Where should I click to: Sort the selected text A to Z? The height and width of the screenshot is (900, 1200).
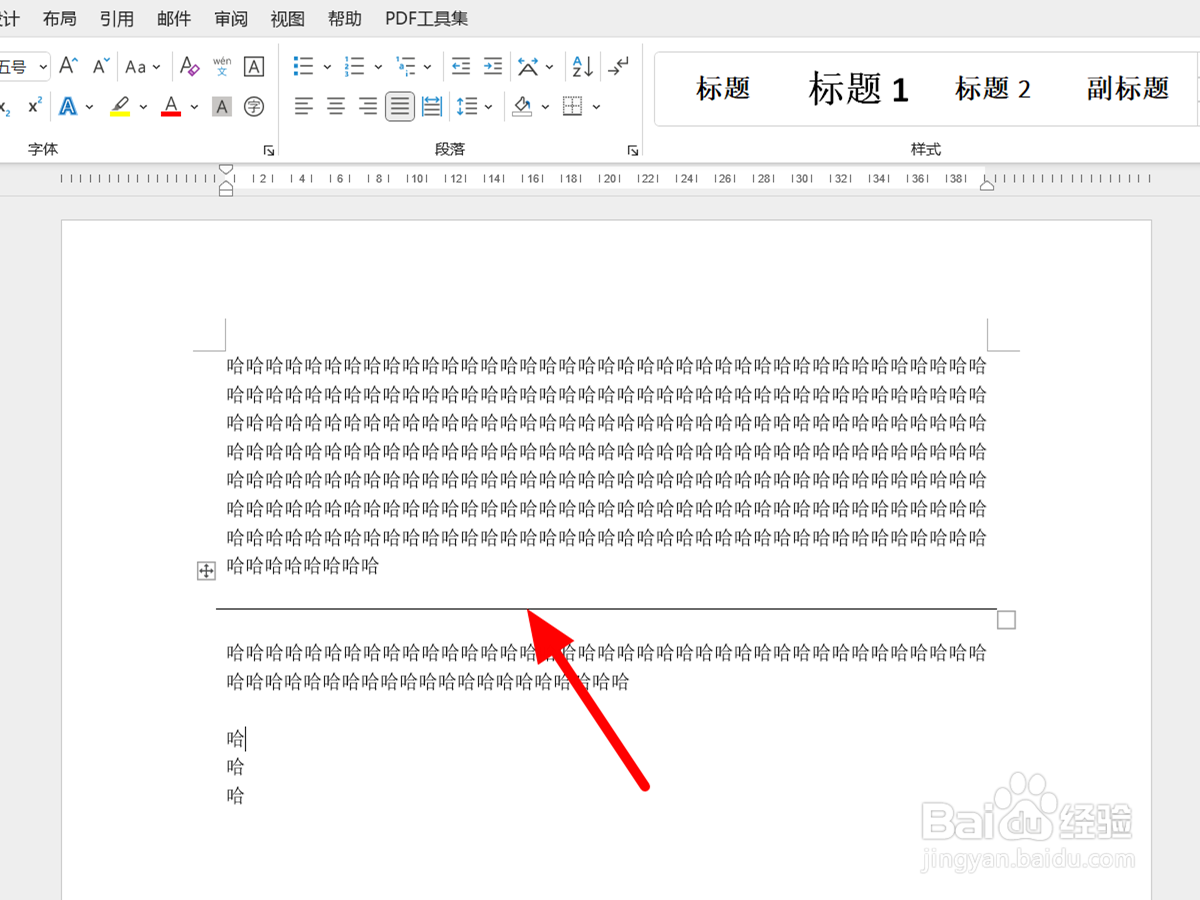tap(582, 66)
